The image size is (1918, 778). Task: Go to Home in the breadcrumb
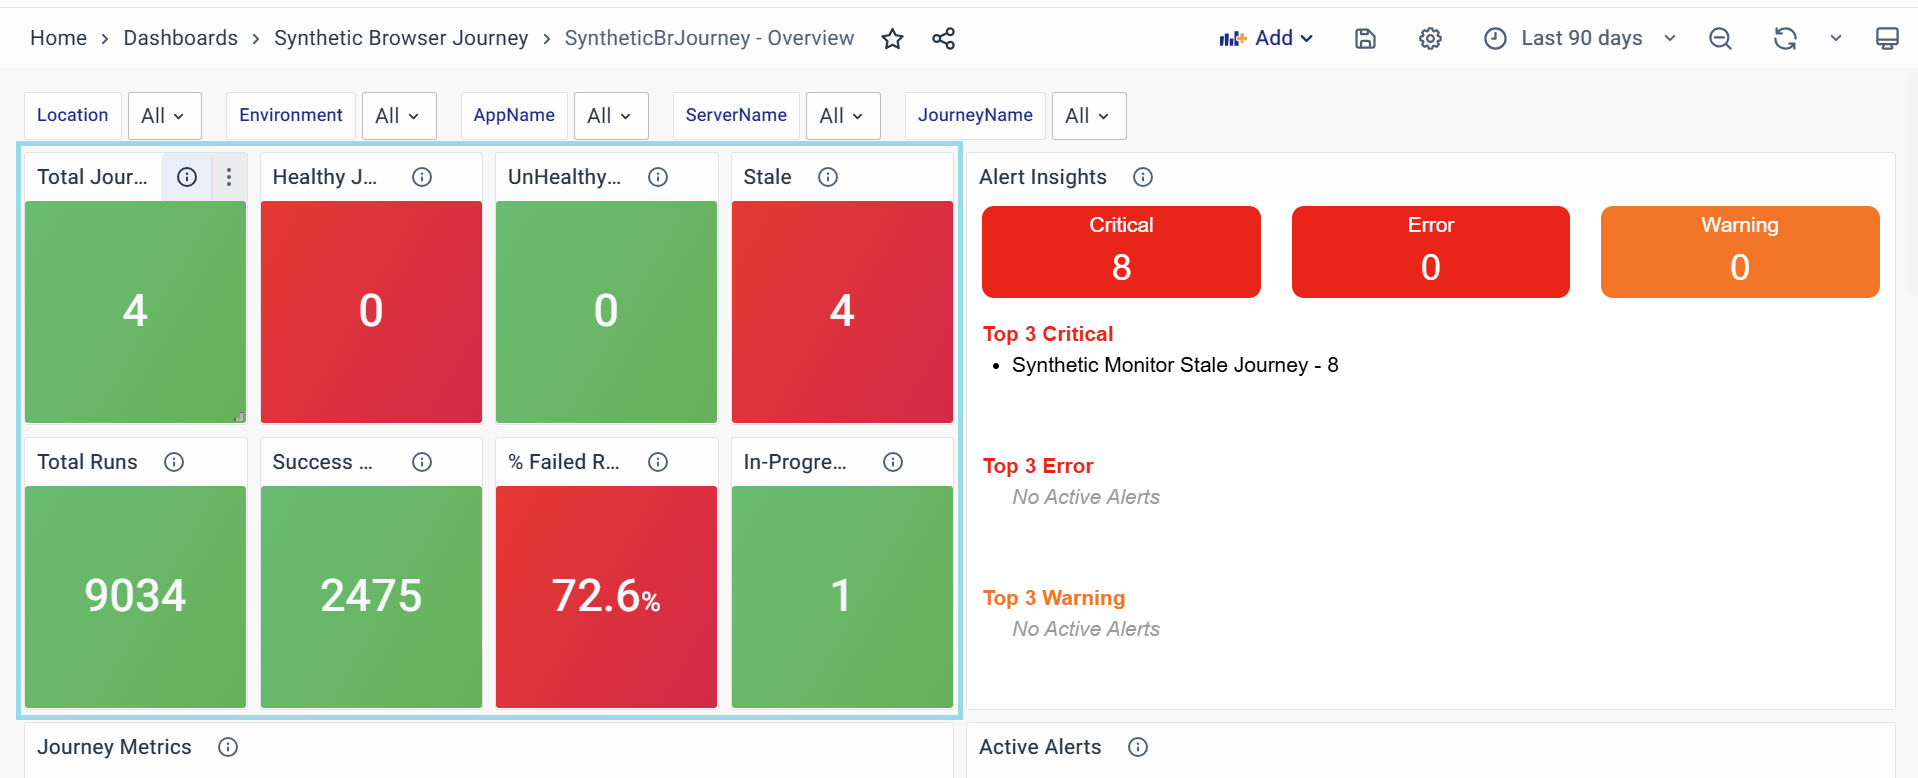(x=58, y=39)
